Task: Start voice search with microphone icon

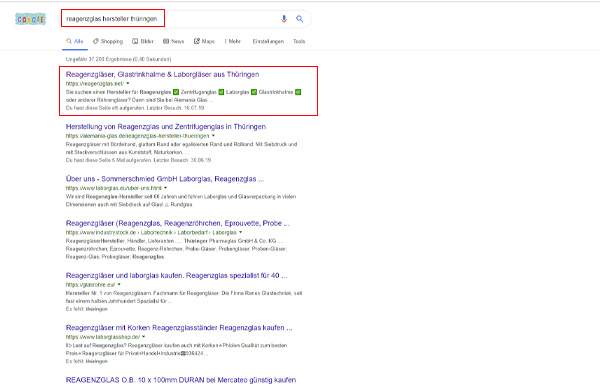Action: tap(284, 19)
